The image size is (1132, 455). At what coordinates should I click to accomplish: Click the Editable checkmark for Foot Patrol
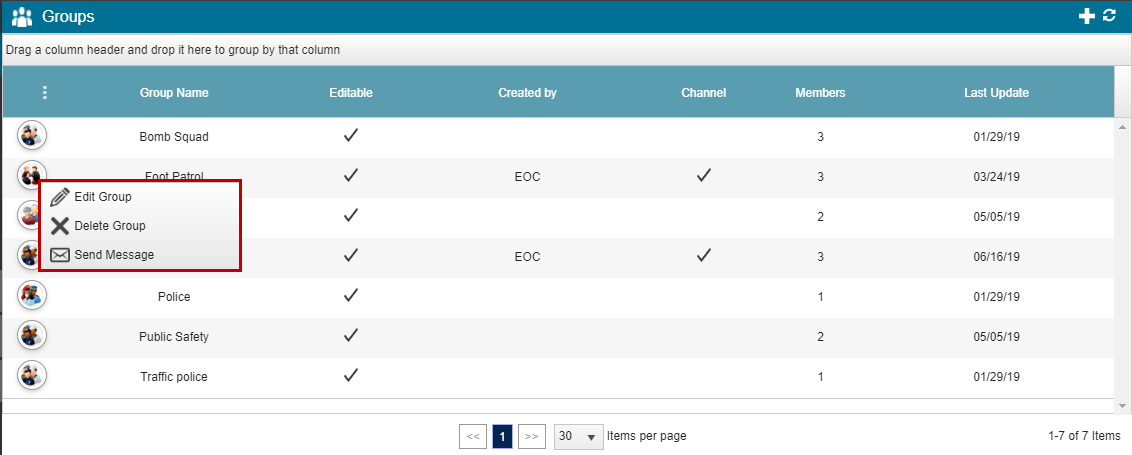click(x=351, y=175)
